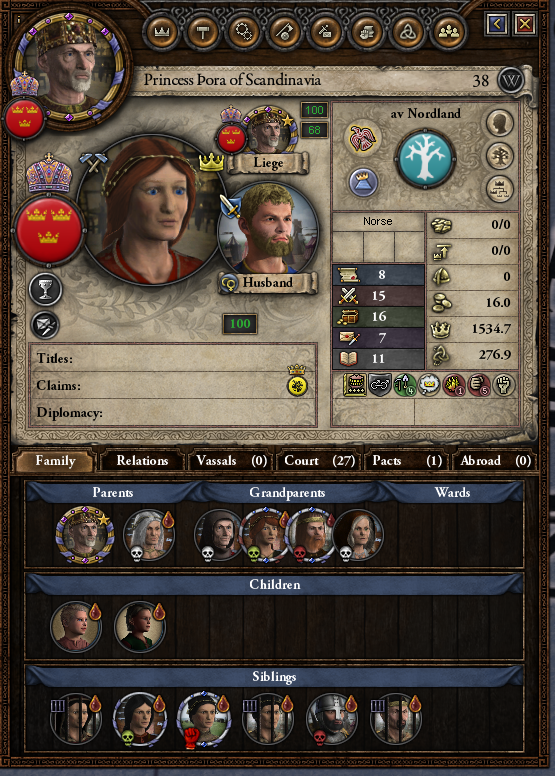Switch to the Court (27) tab
The width and height of the screenshot is (555, 776).
coord(320,461)
